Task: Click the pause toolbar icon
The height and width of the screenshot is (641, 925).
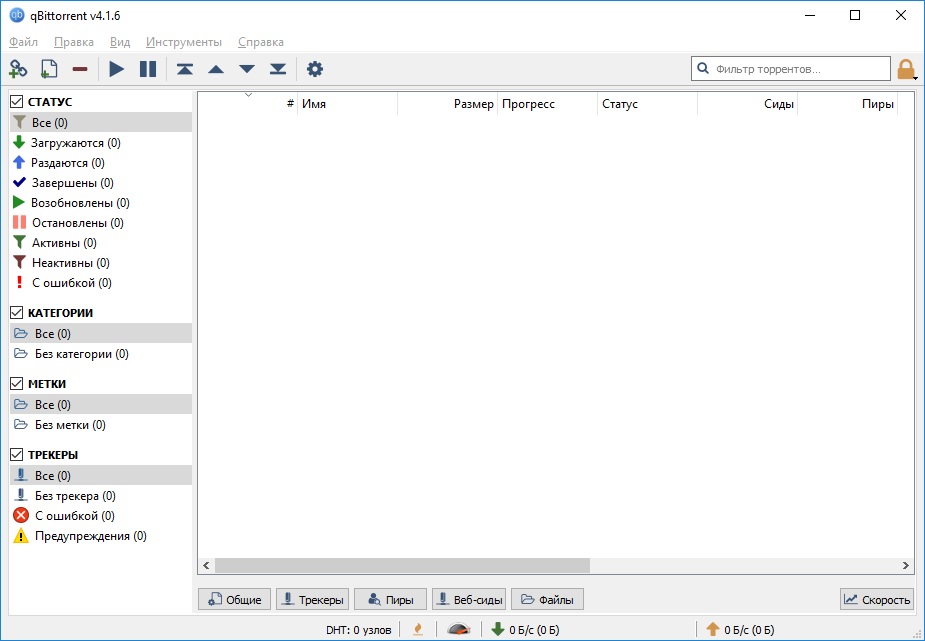Action: [147, 69]
